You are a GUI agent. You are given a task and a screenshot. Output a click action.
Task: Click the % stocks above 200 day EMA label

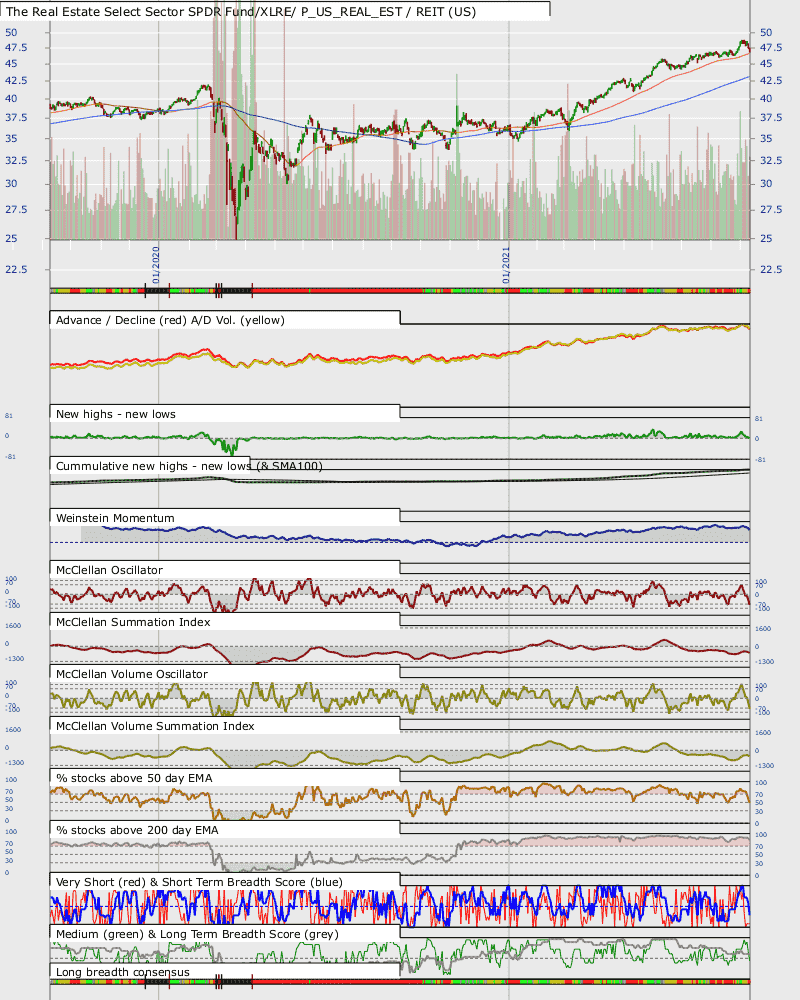tap(137, 830)
